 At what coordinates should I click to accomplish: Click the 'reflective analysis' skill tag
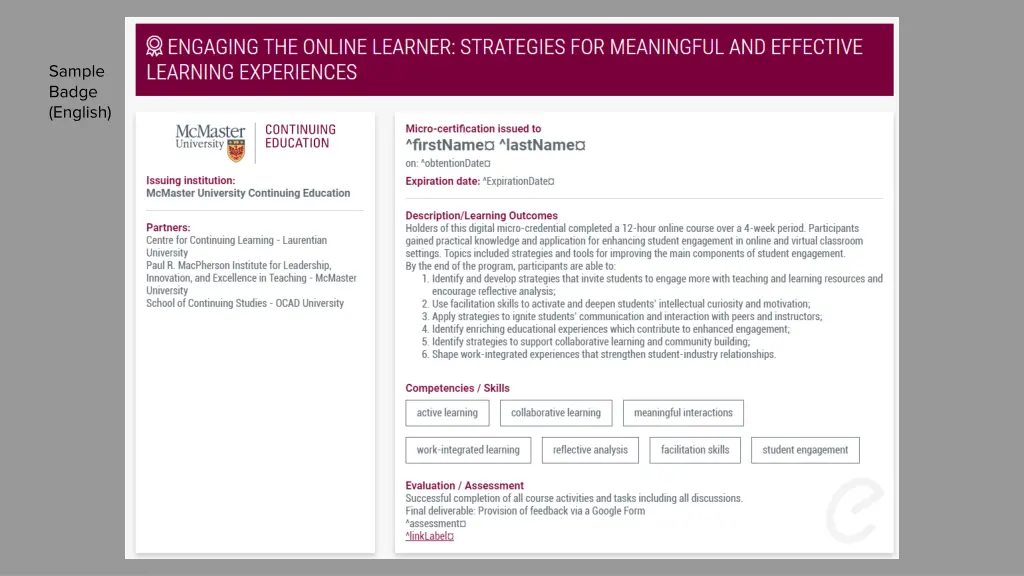click(590, 450)
